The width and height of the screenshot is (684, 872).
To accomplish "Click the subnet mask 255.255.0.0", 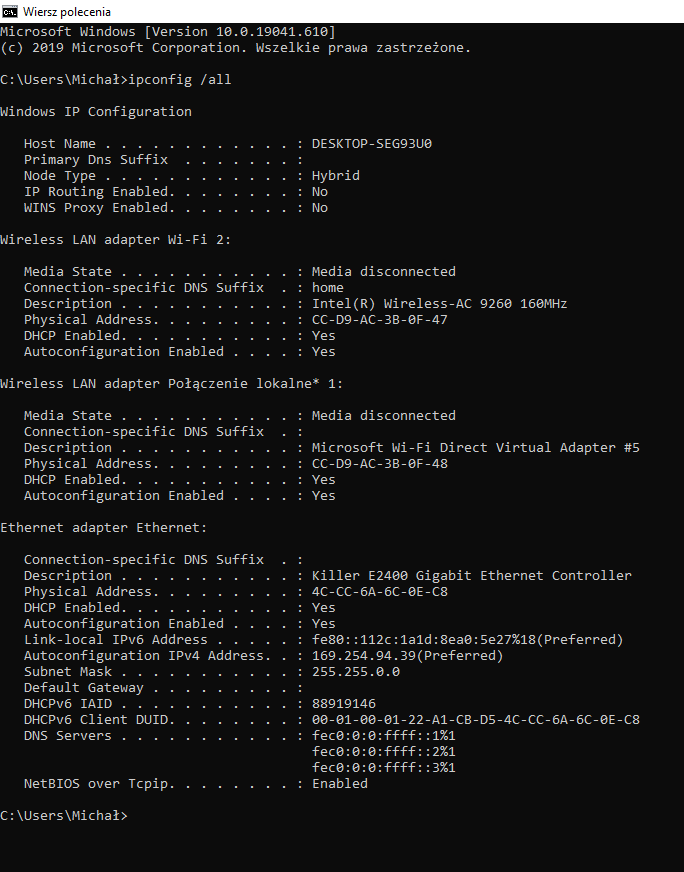I will tap(355, 671).
